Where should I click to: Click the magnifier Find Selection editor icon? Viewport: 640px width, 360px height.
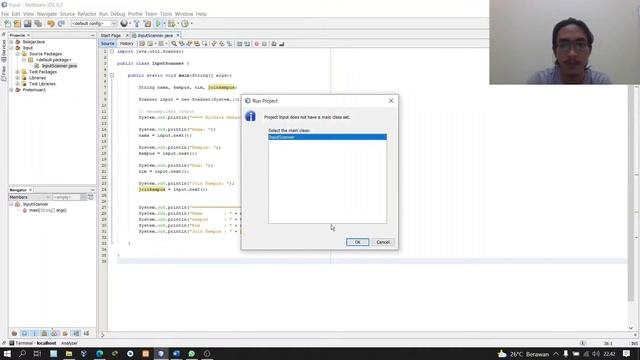point(174,44)
